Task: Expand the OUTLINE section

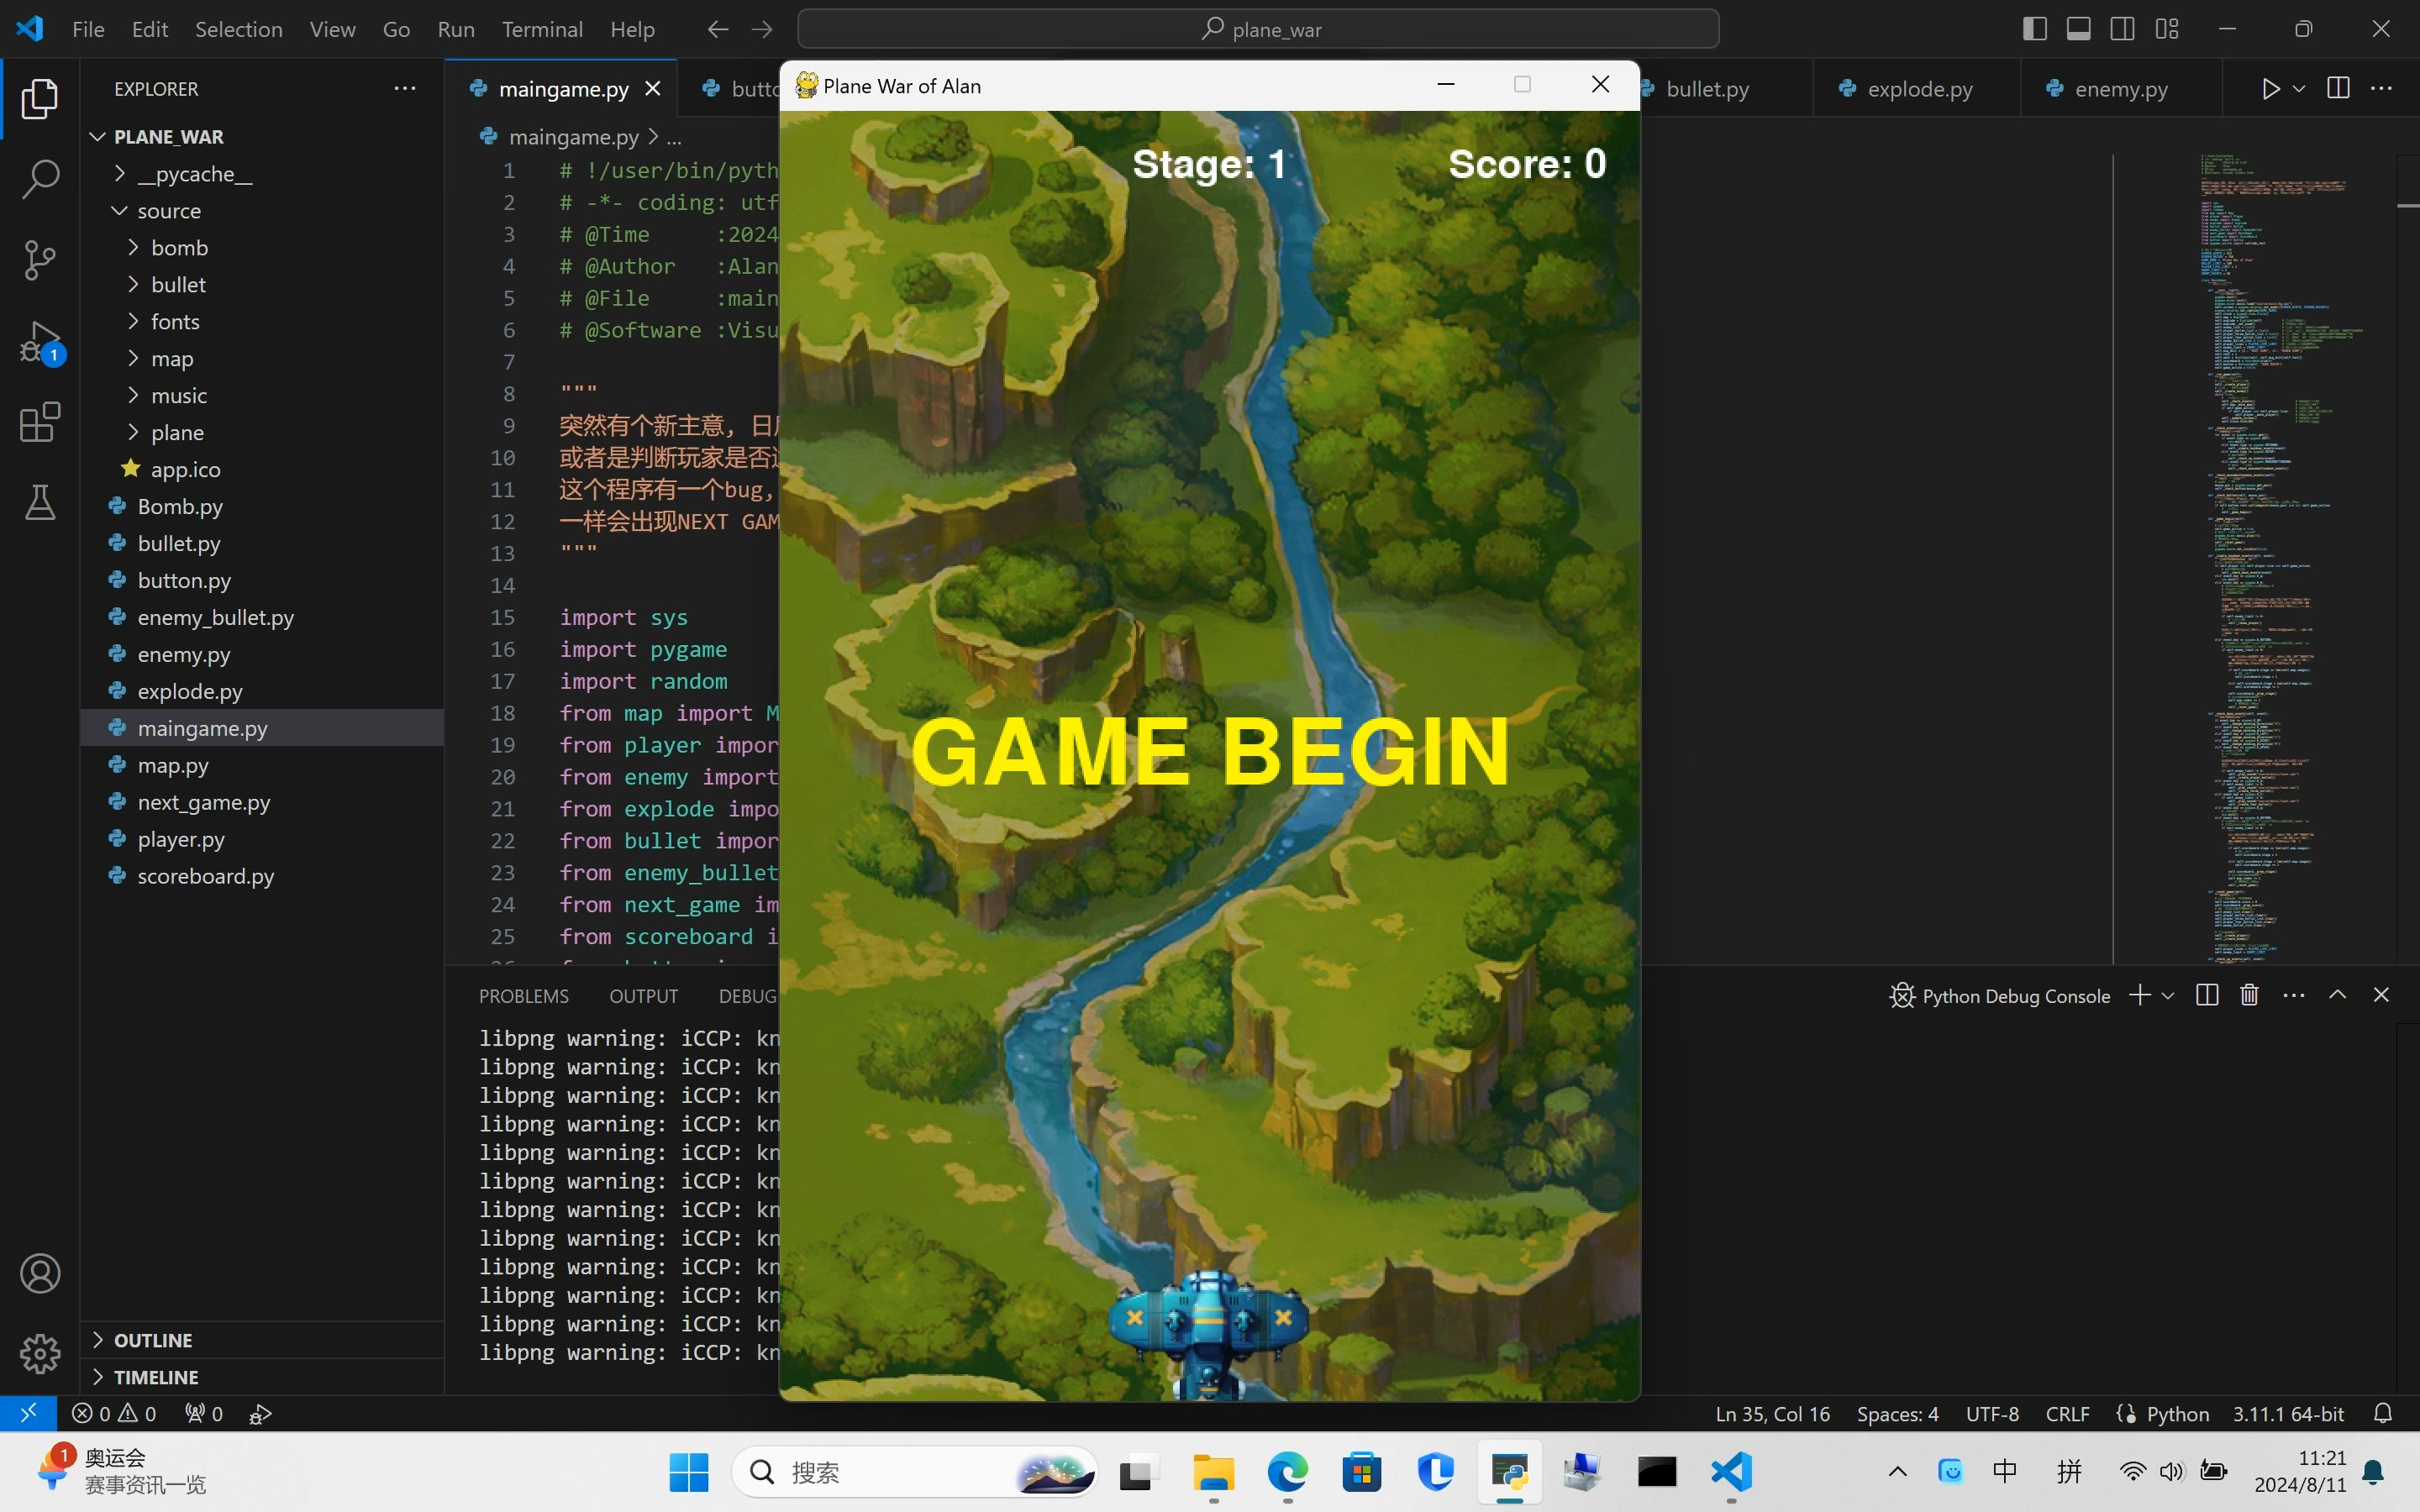Action: [152, 1340]
